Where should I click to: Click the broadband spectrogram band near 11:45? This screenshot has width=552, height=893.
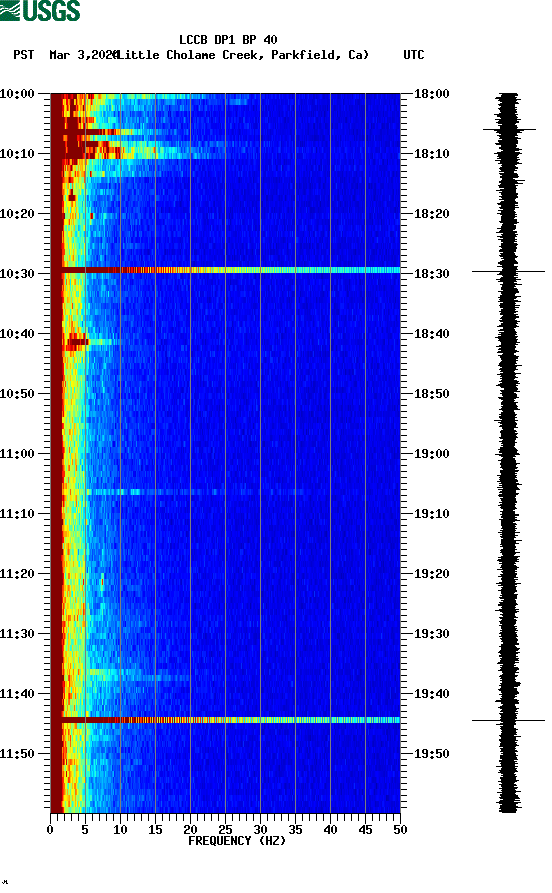click(x=225, y=720)
